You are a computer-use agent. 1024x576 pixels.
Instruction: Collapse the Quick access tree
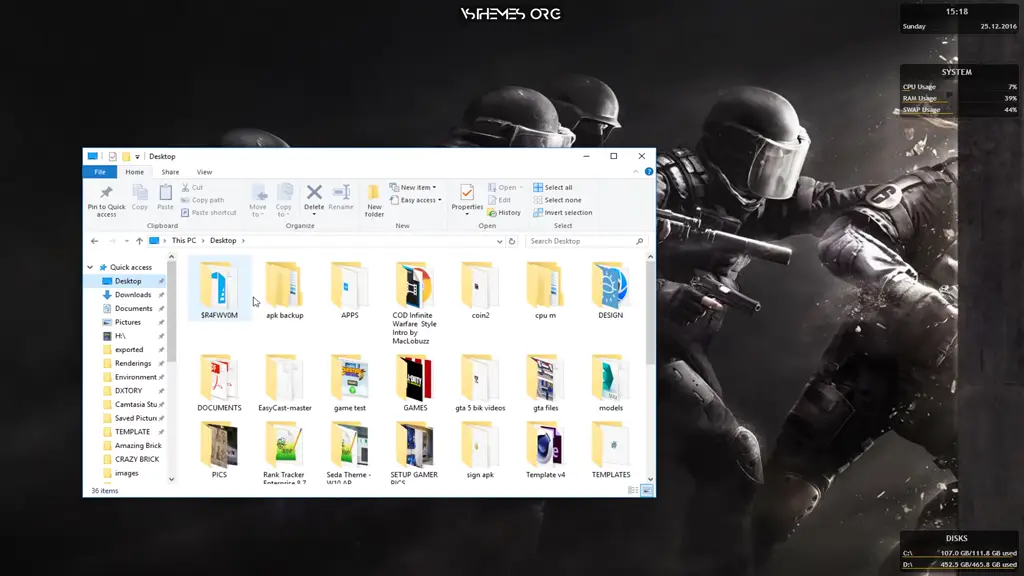point(90,267)
